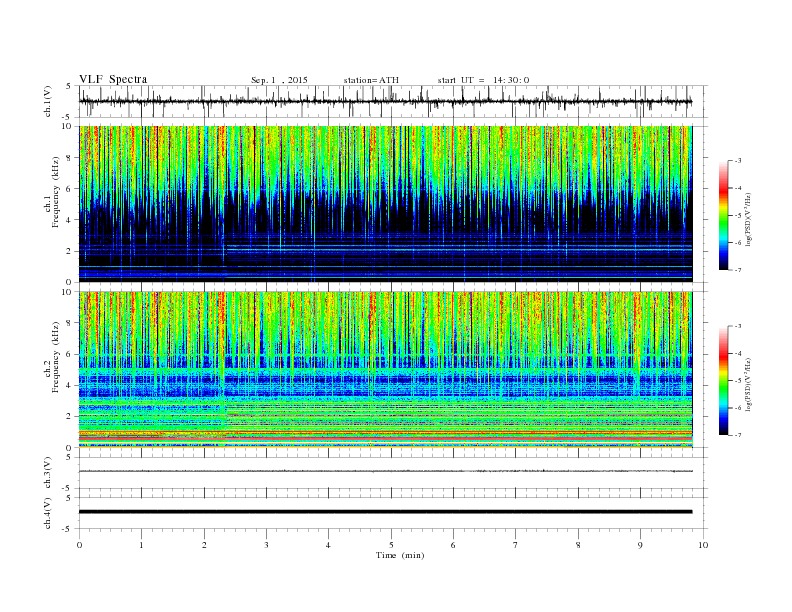Screen dimensions: 792x612
Task: Click time axis tick label "2"
Action: pos(204,545)
